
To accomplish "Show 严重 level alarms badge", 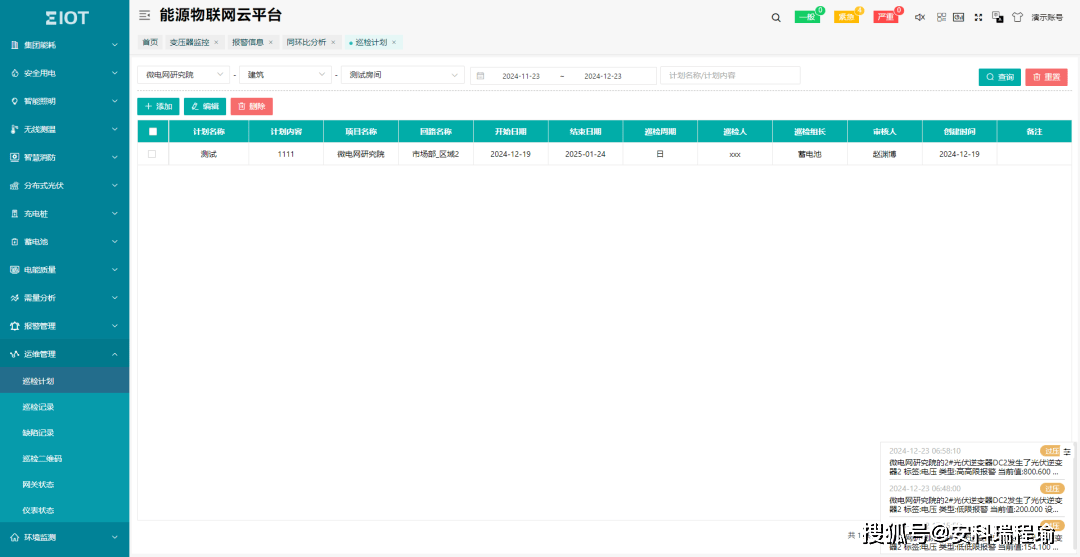I will (886, 17).
